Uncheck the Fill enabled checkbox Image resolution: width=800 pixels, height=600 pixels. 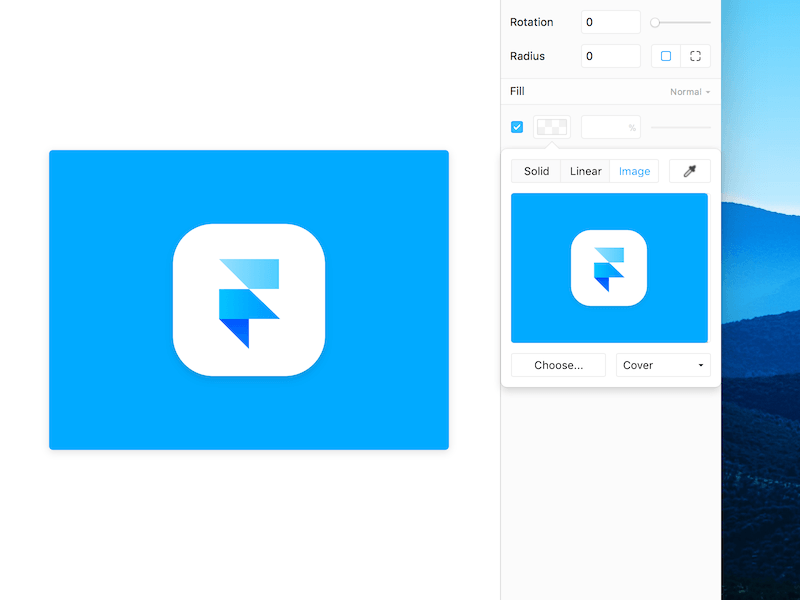(517, 127)
